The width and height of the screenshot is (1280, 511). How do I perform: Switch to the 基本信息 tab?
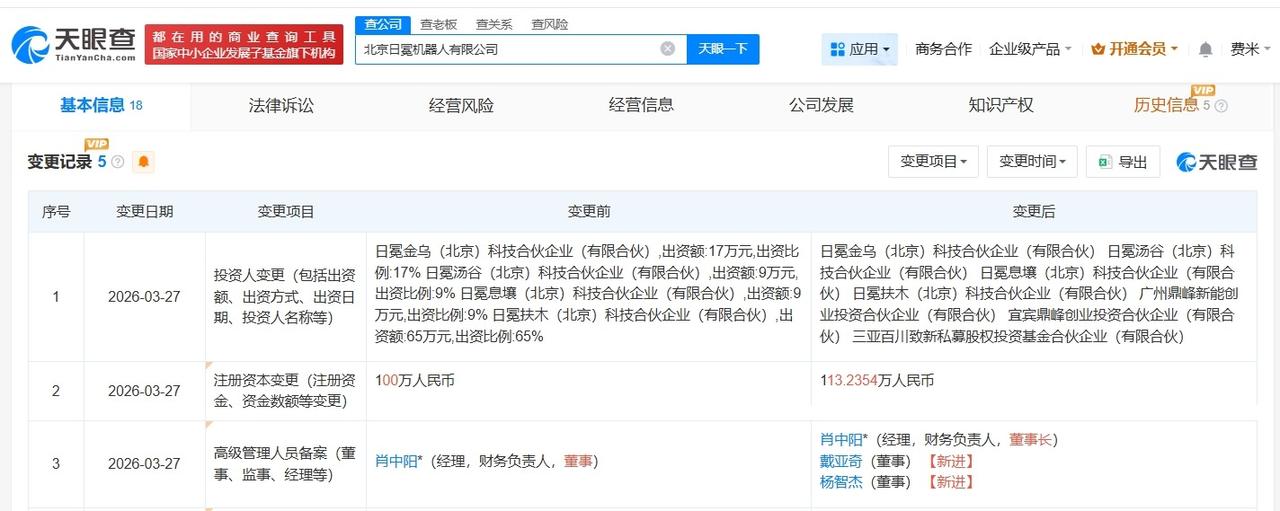[x=101, y=105]
